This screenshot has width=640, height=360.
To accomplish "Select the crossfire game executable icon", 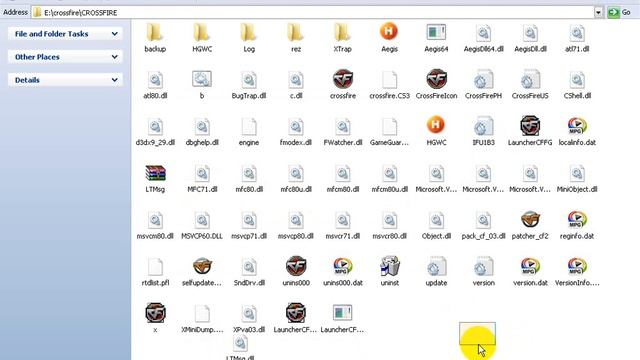I will [343, 79].
